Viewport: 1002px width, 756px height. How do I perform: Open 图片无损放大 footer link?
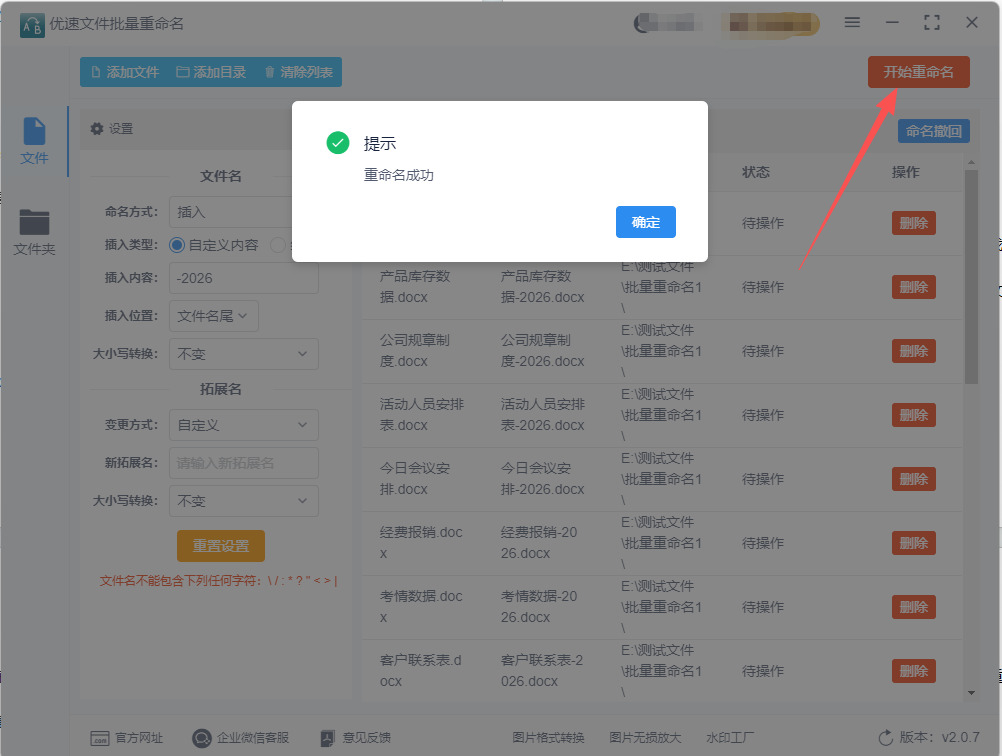[x=645, y=737]
